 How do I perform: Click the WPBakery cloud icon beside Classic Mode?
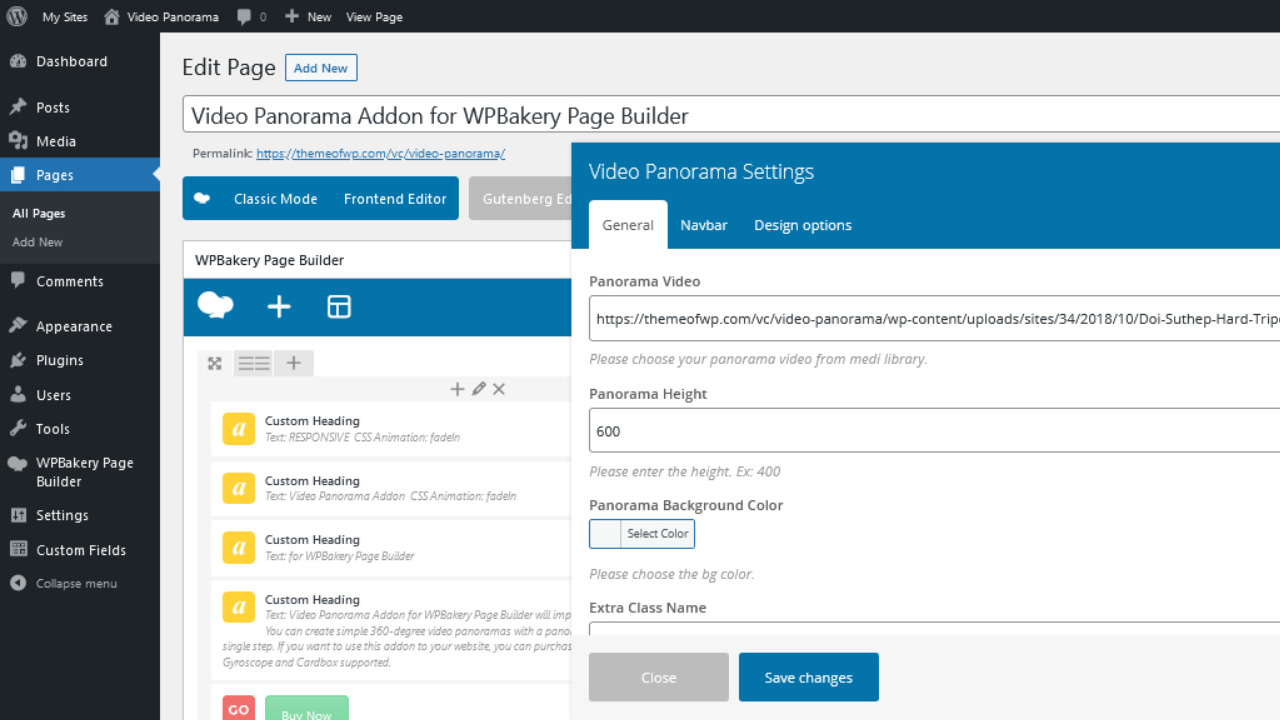pyautogui.click(x=202, y=198)
